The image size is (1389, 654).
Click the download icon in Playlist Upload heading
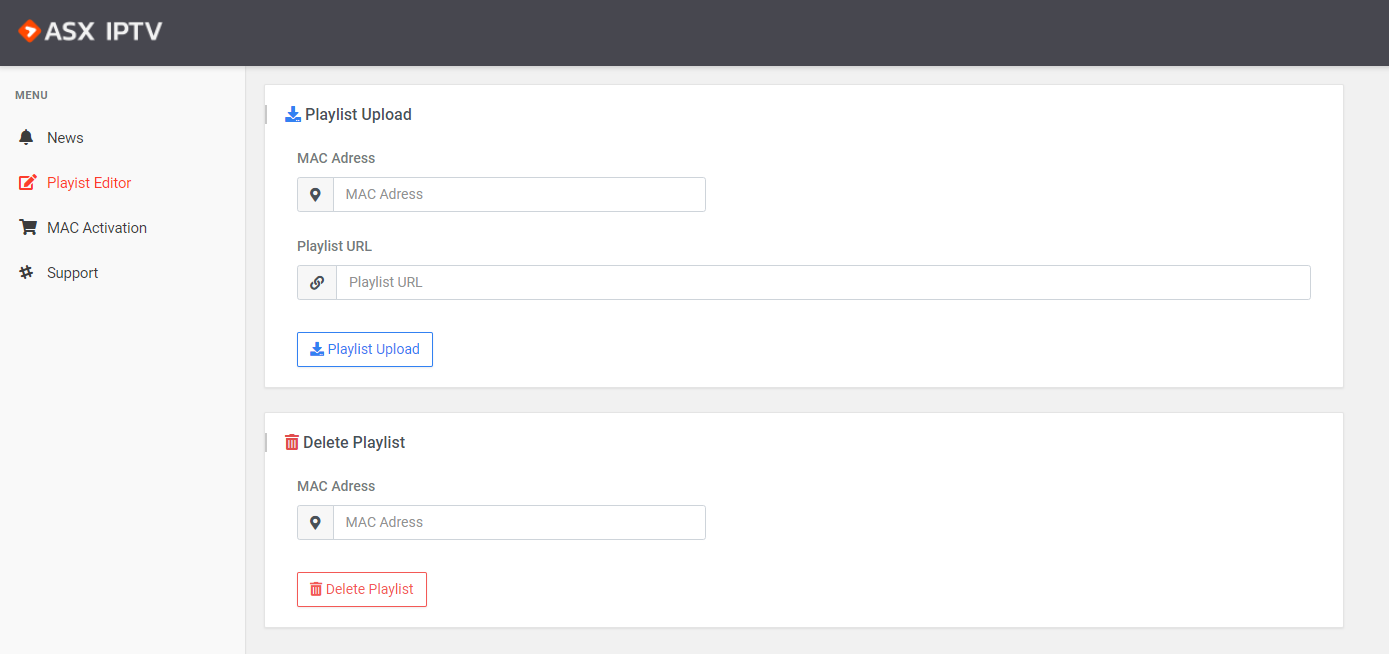coord(293,114)
